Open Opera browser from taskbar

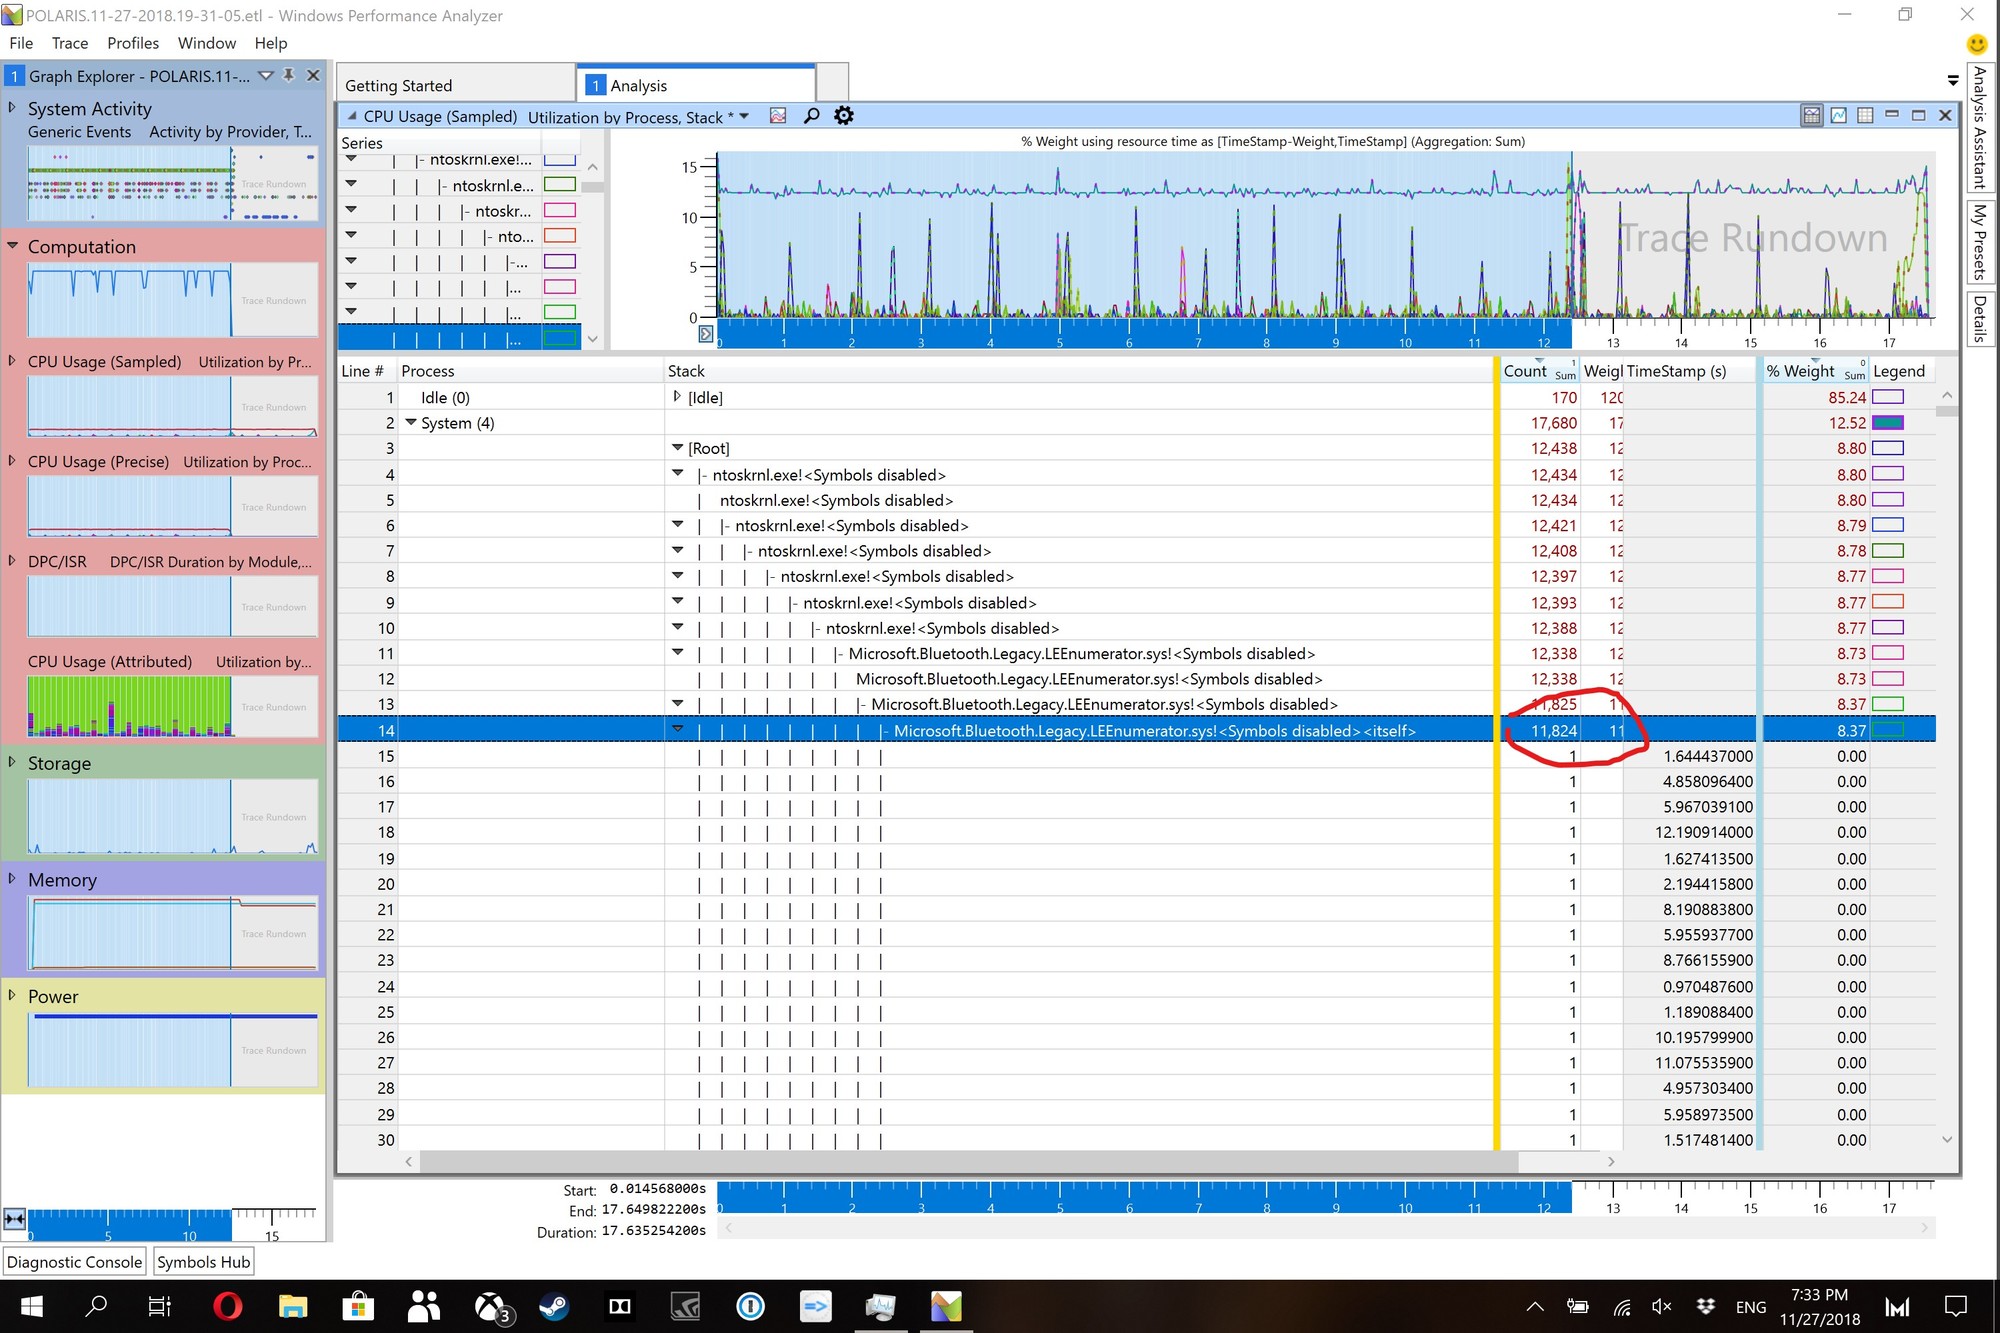point(228,1306)
